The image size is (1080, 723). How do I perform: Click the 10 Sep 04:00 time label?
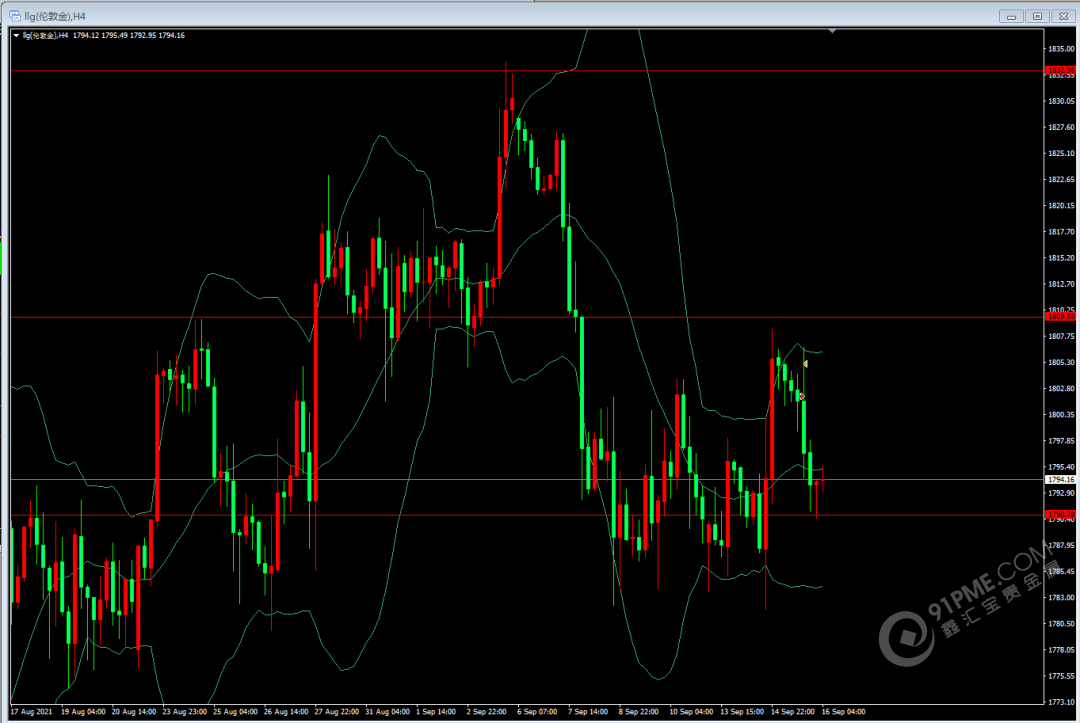tap(692, 712)
